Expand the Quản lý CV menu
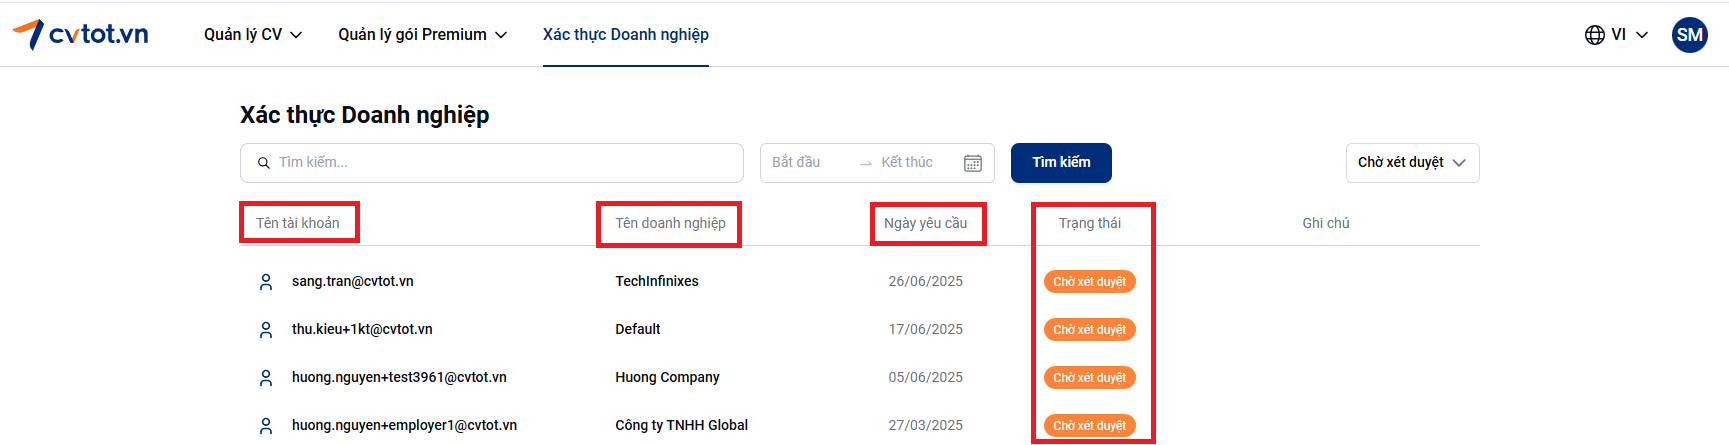The width and height of the screenshot is (1729, 445). pos(252,35)
